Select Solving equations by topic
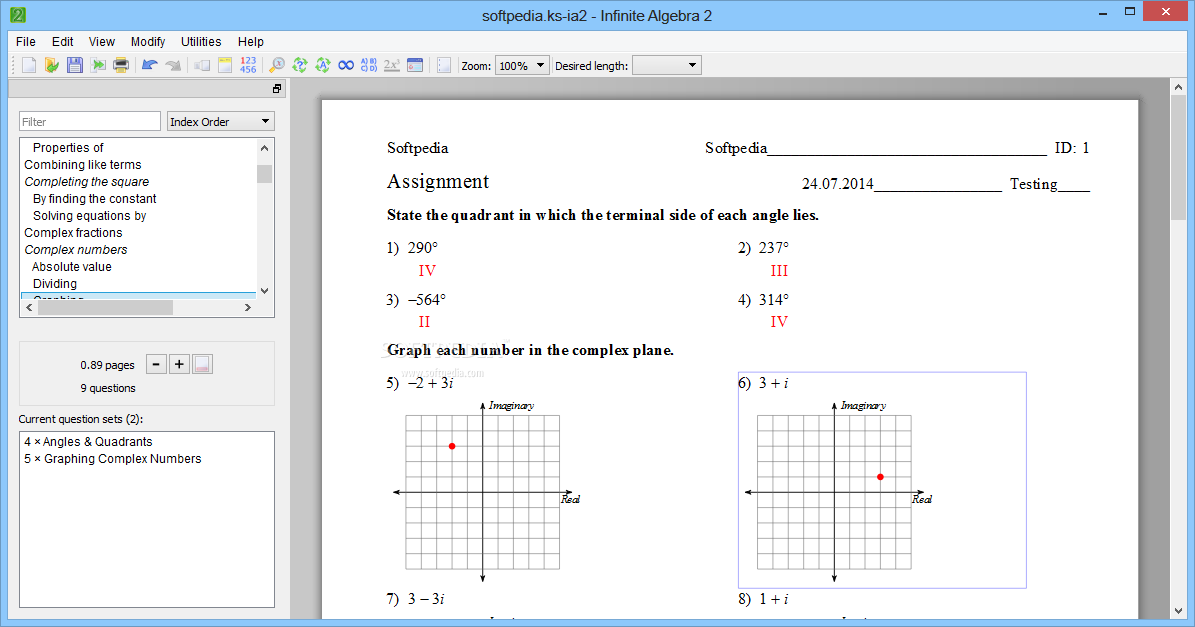 (x=89, y=216)
